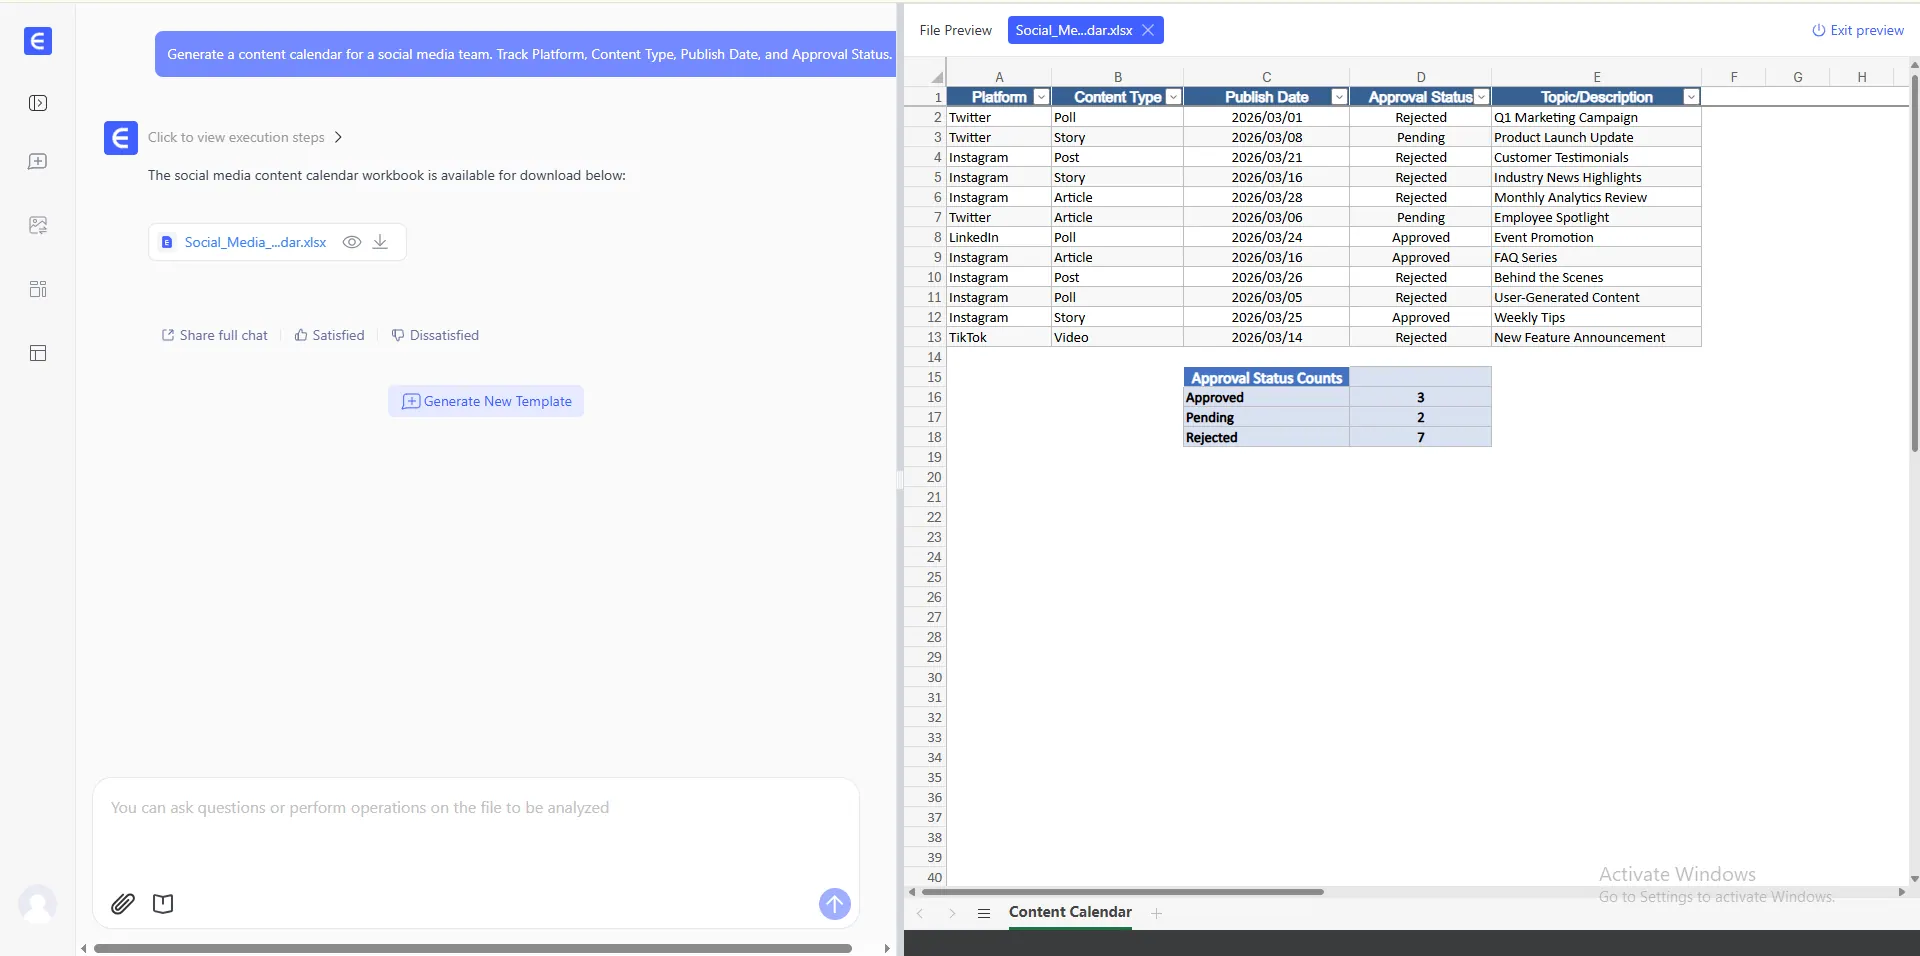Expand click to view execution steps
The width and height of the screenshot is (1920, 956).
coord(245,137)
